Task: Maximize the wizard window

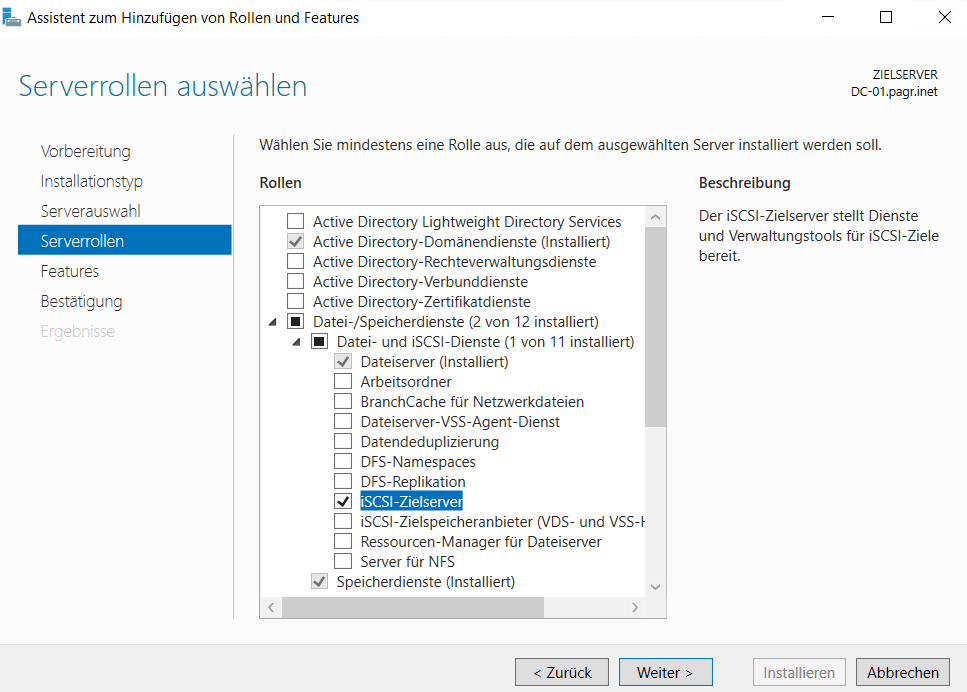Action: [x=886, y=17]
